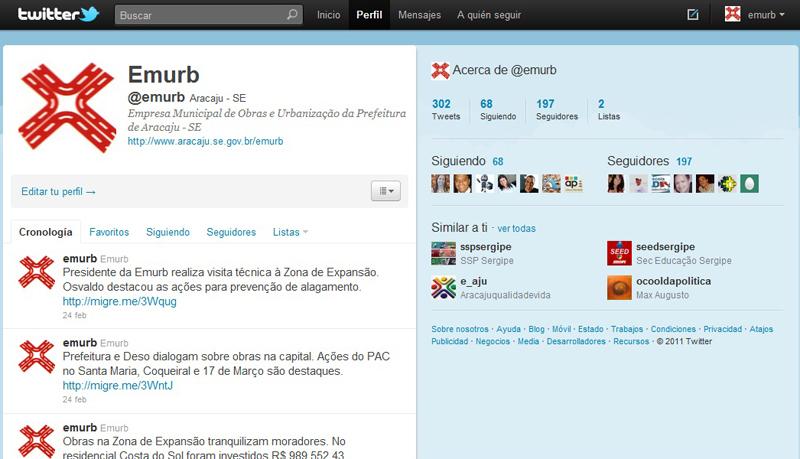This screenshot has height=459, width=800.
Task: Expand the list actions dropdown button
Action: pos(385,190)
